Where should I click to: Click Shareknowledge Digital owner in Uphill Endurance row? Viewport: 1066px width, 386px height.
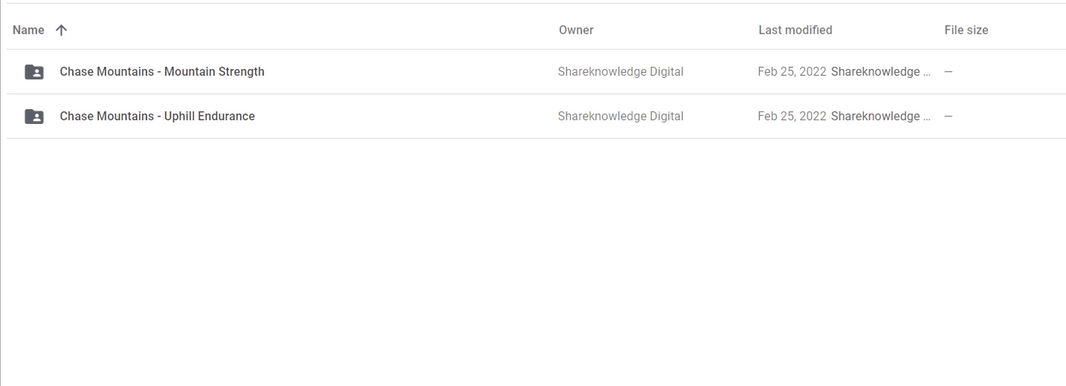coord(620,116)
